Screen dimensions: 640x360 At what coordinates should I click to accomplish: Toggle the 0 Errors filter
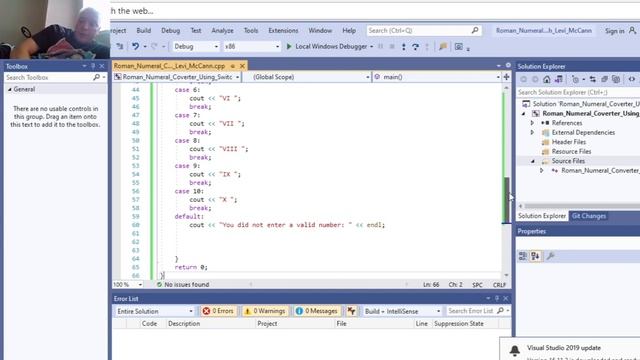pyautogui.click(x=218, y=311)
